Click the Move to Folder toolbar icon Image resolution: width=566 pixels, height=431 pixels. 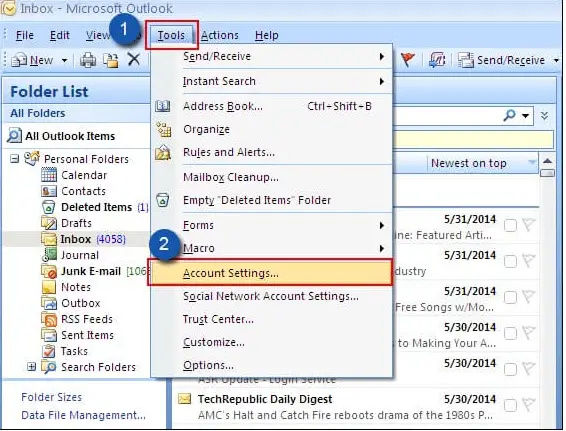point(111,60)
